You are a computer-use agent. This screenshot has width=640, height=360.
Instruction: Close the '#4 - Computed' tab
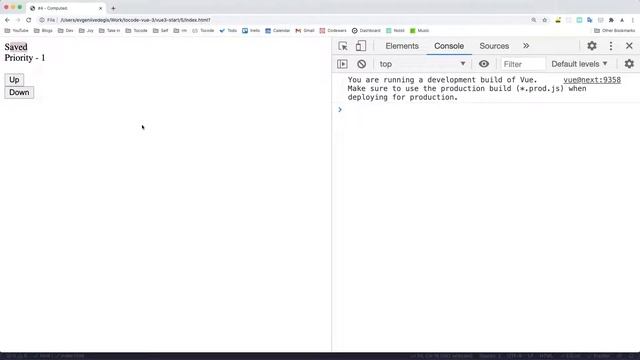coord(100,8)
